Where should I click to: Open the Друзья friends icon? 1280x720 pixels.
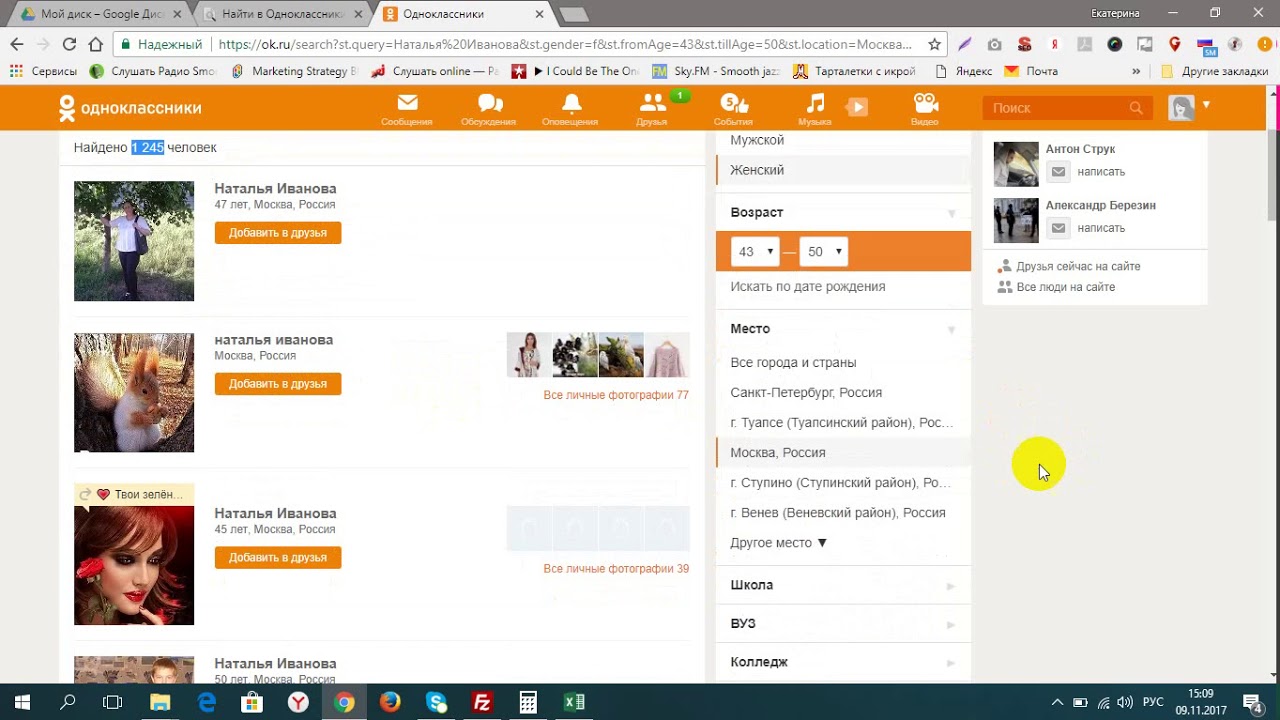point(652,108)
